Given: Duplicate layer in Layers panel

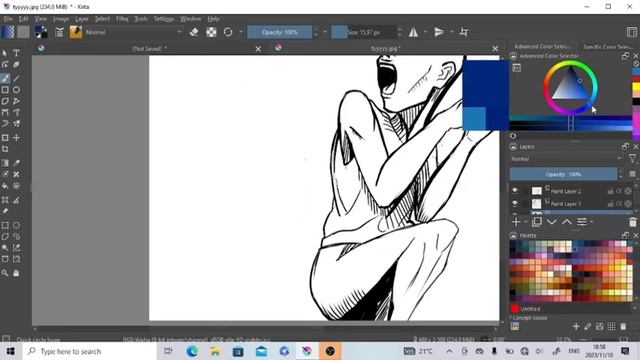Looking at the screenshot, I should click(x=537, y=222).
